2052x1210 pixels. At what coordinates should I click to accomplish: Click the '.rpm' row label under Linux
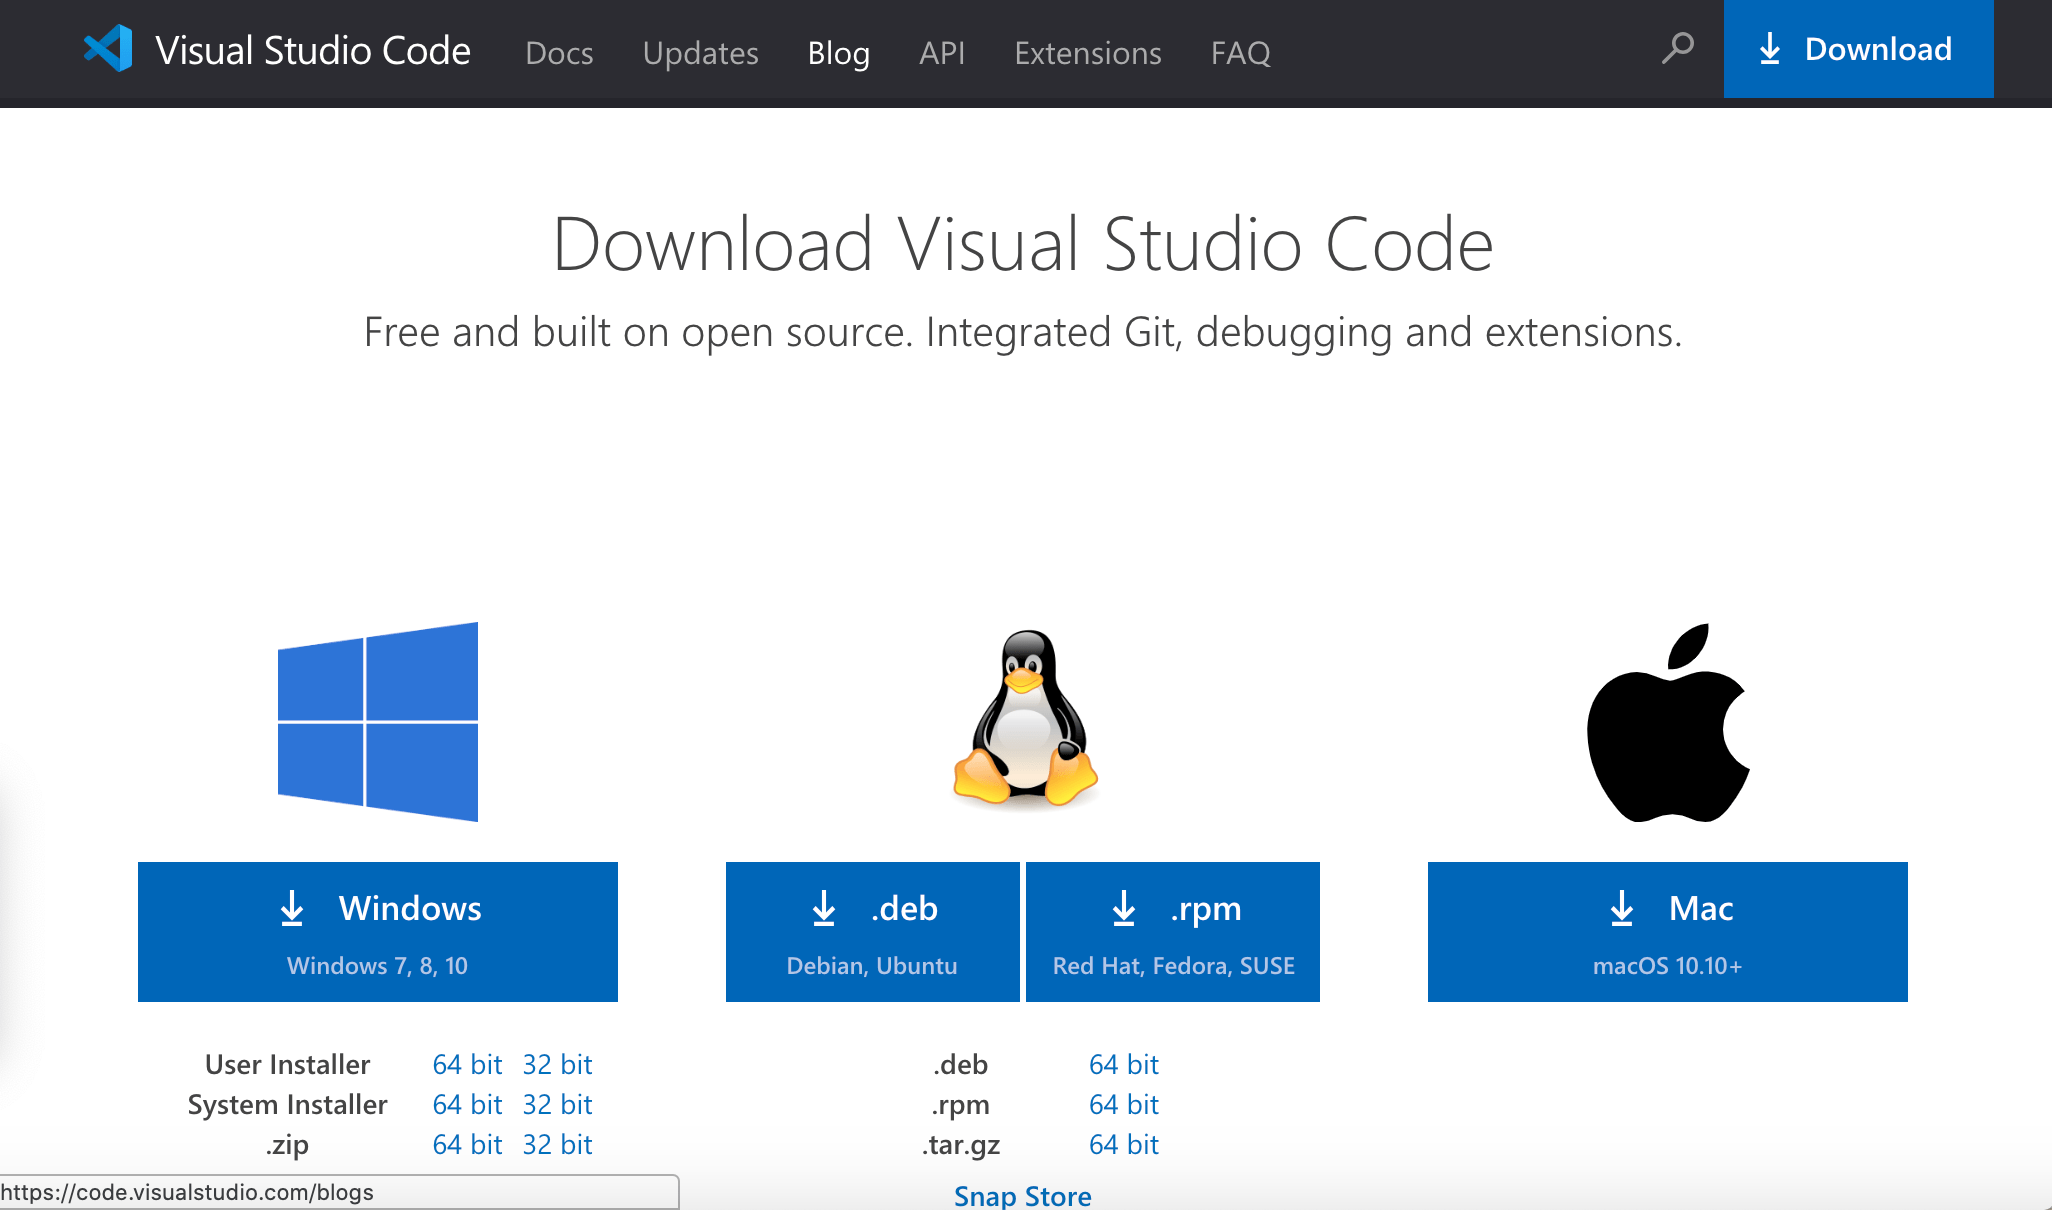961,1105
